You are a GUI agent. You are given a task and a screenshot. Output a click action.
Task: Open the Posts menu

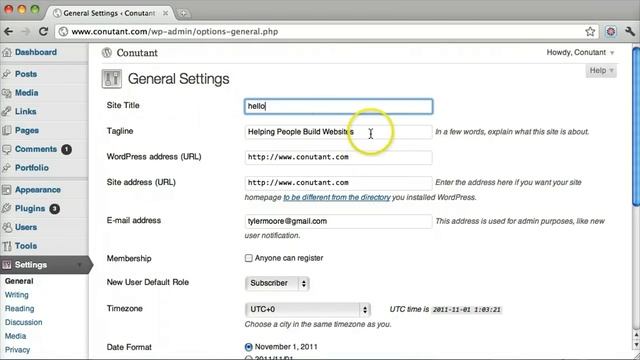[26, 74]
